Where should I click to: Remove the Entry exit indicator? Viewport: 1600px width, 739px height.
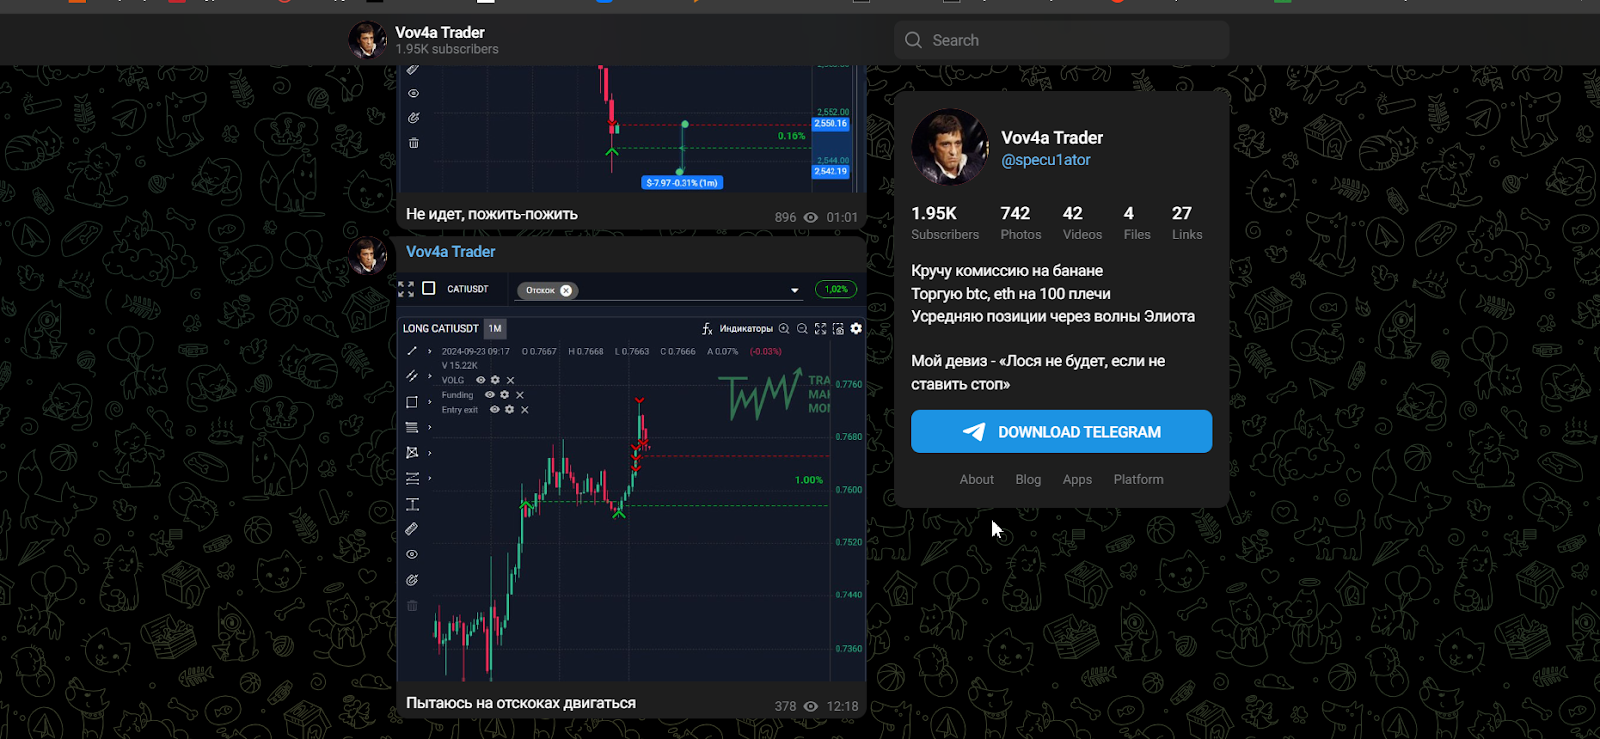tap(525, 410)
